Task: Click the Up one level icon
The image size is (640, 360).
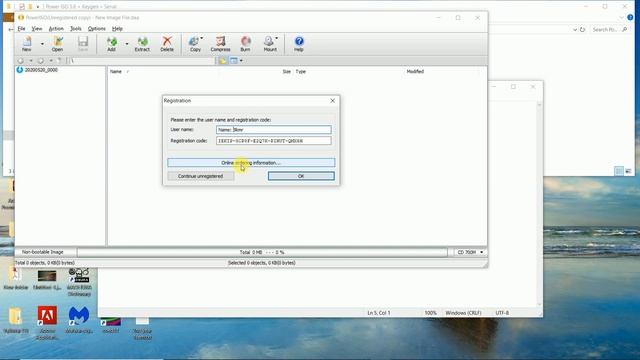Action: pyautogui.click(x=60, y=61)
